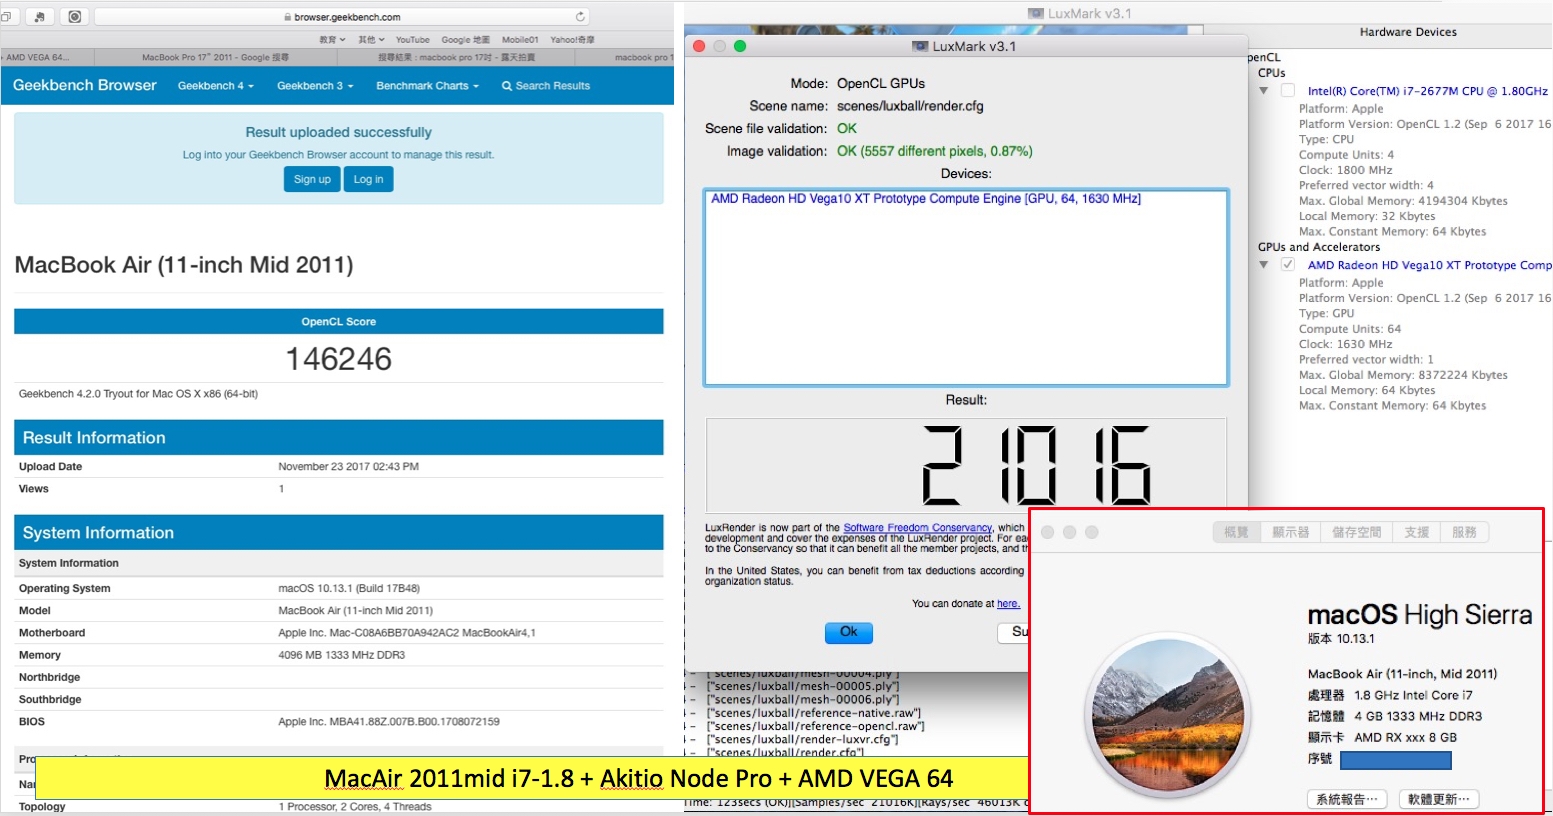The height and width of the screenshot is (816, 1553).
Task: Click the blue serial number redaction box
Action: tap(1395, 761)
